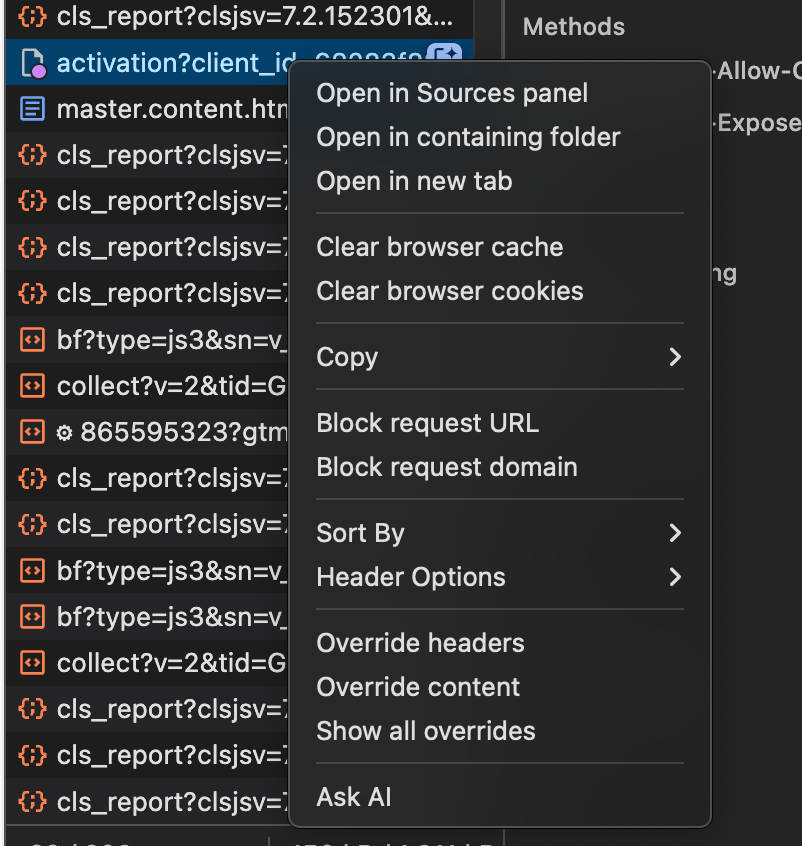Click the activation?client_id request file icon
Viewport: 802px width, 846px height.
click(33, 63)
